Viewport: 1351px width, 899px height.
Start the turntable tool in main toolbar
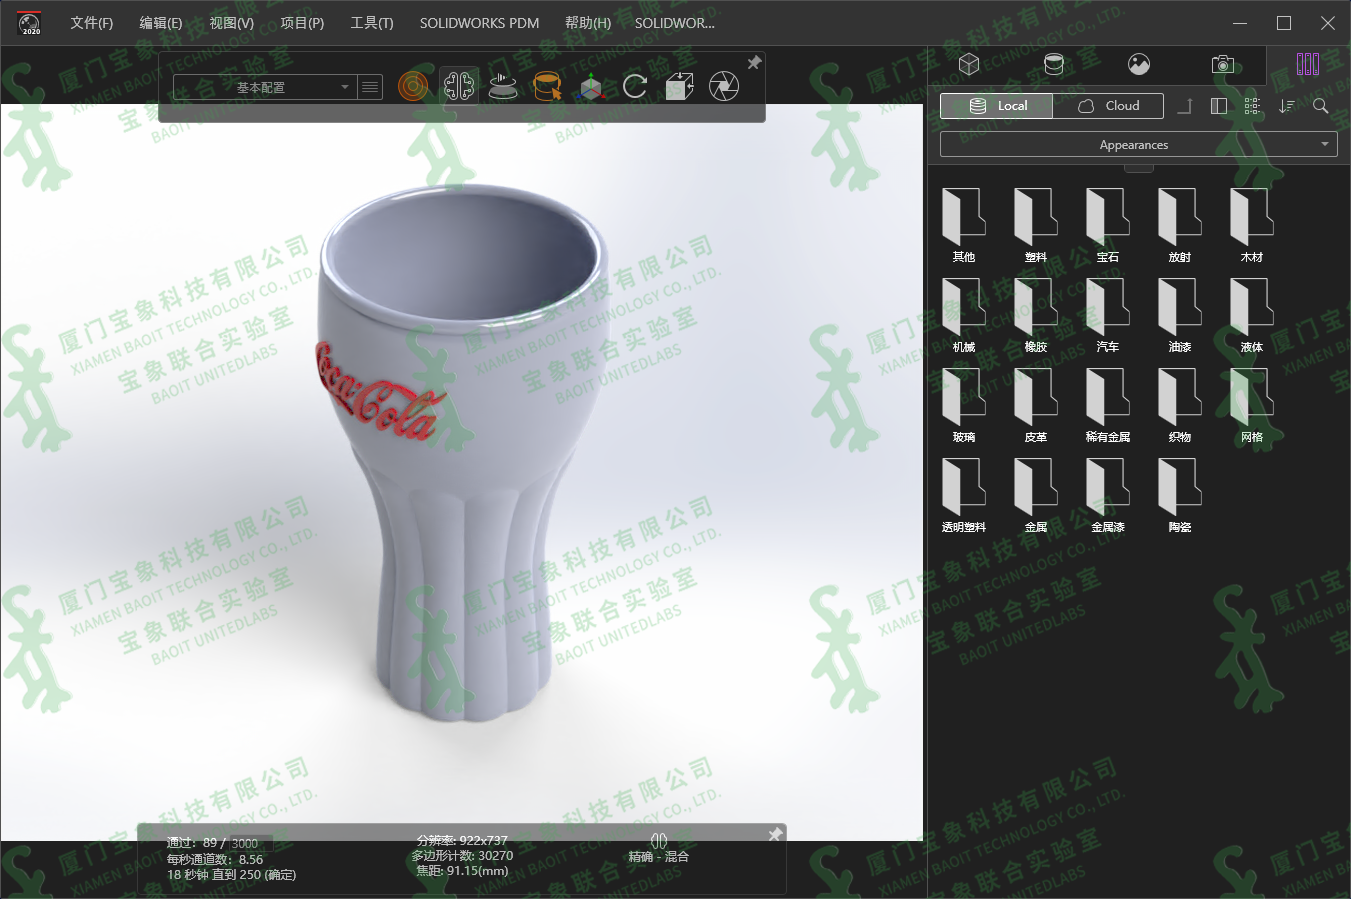503,87
